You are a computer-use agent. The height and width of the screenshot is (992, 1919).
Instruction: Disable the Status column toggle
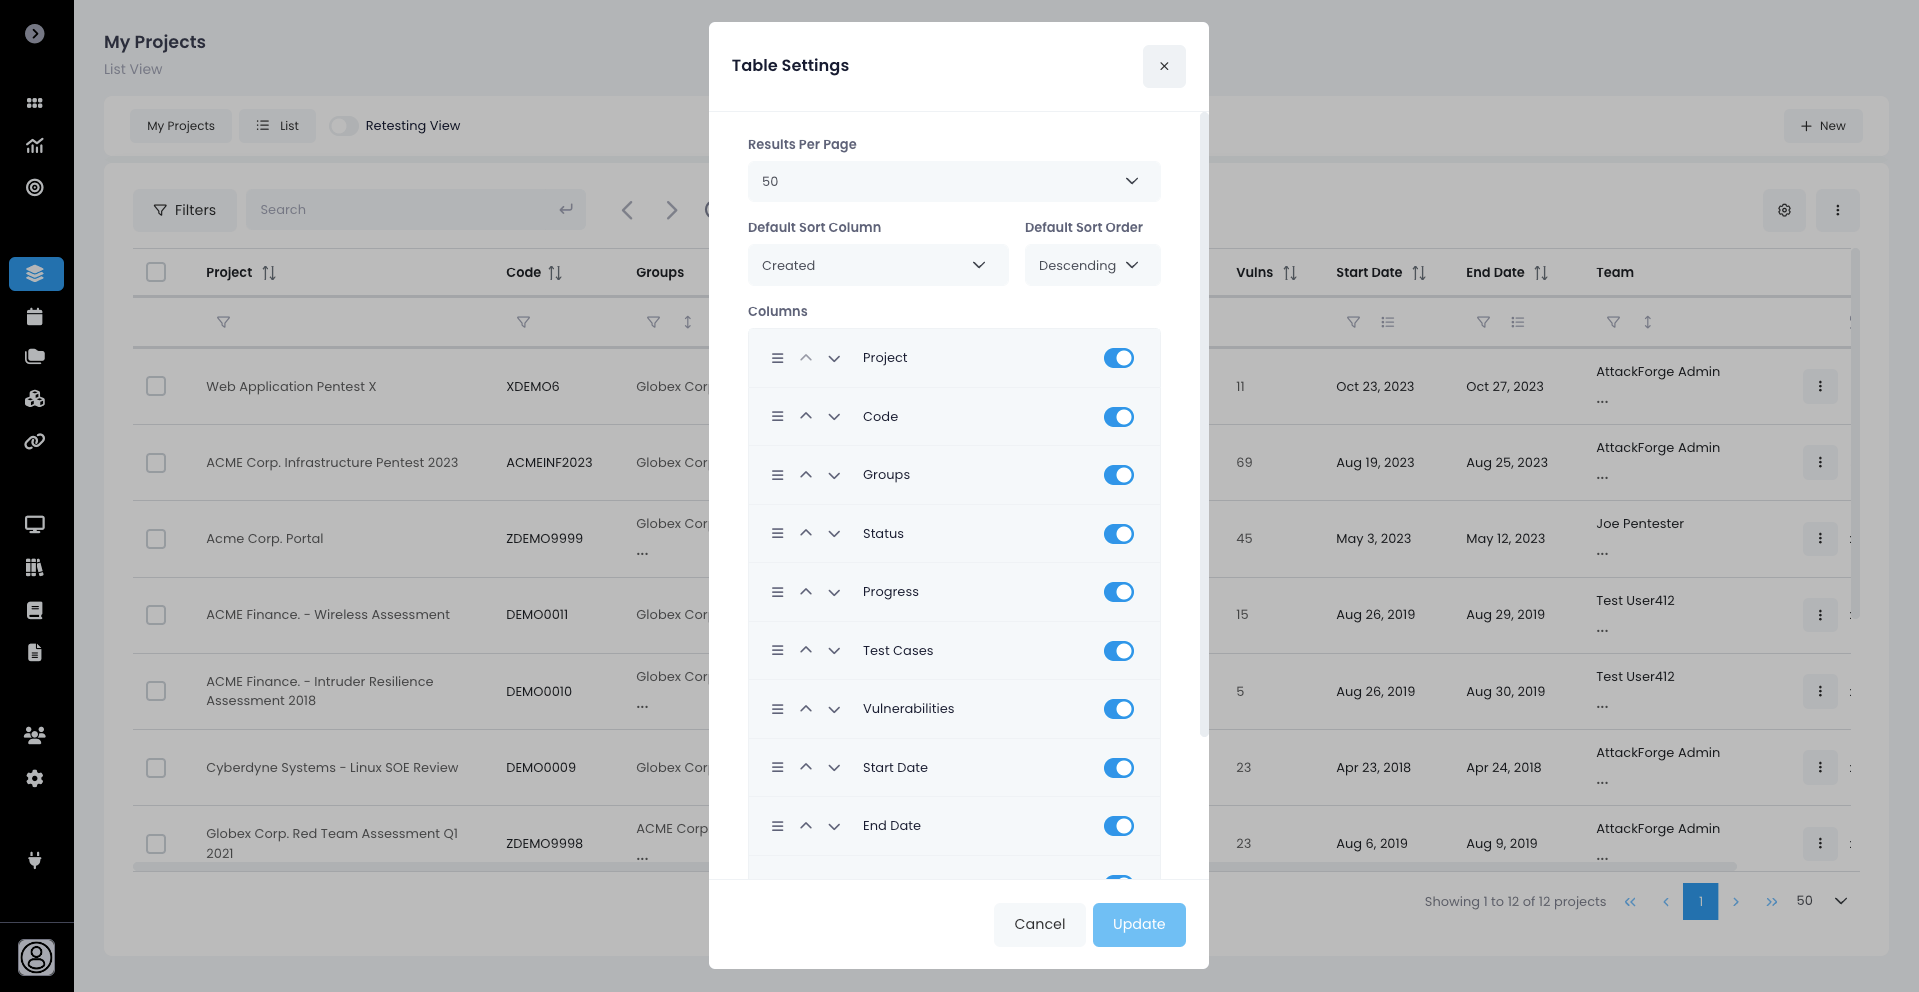(1118, 534)
